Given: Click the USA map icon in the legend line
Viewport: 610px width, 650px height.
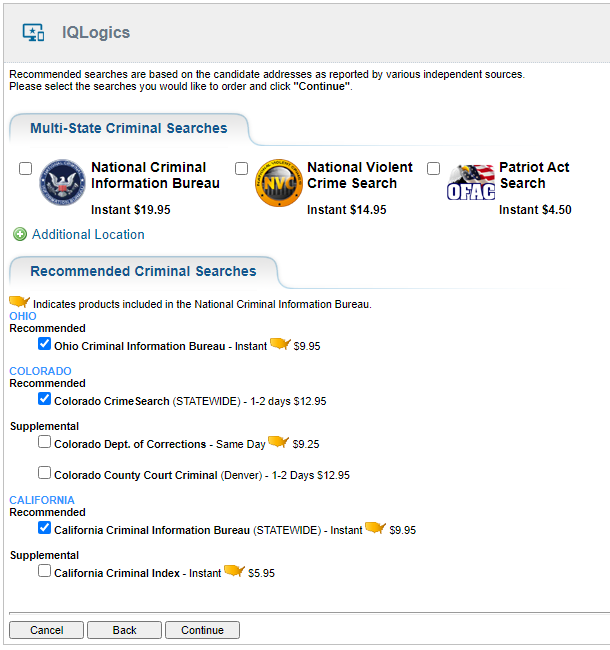Looking at the screenshot, I should pyautogui.click(x=19, y=301).
